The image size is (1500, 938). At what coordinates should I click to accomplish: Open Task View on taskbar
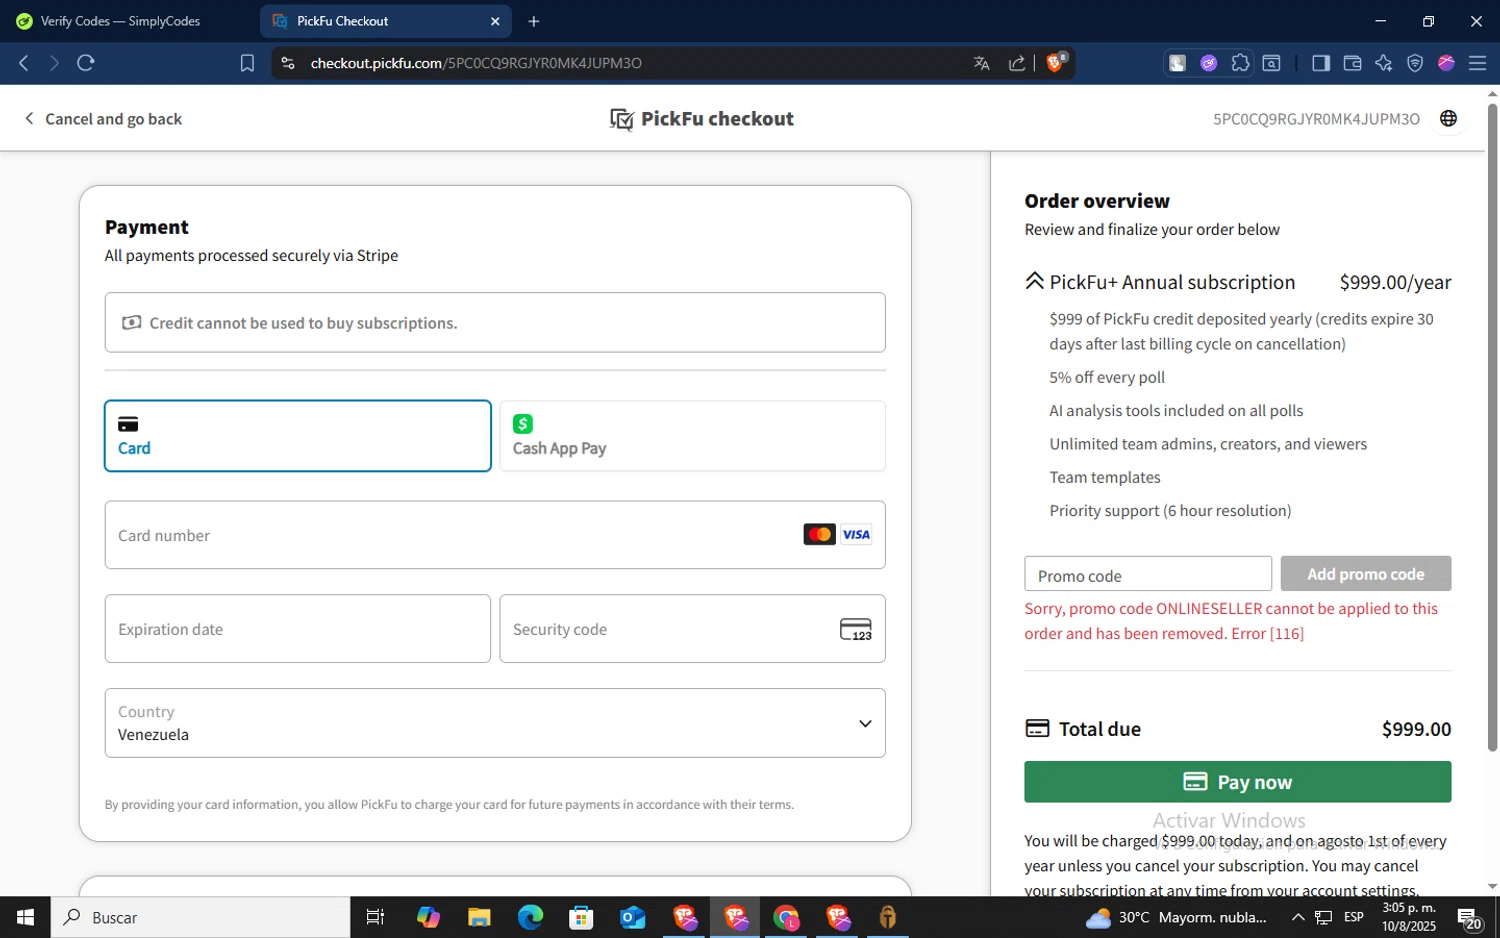[x=376, y=917]
